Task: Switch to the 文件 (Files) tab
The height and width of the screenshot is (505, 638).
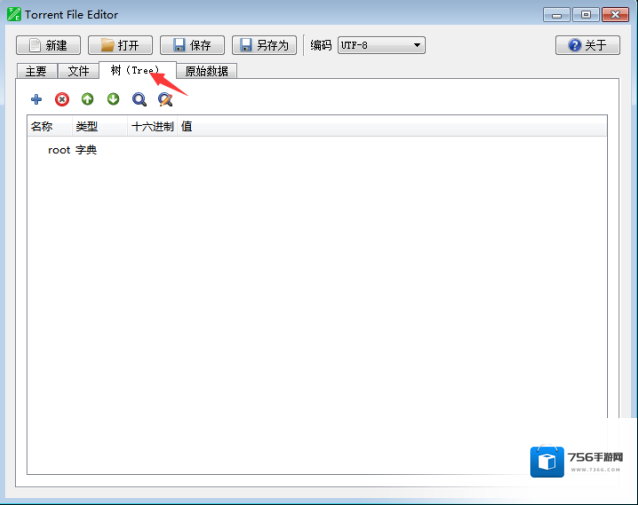Action: tap(78, 71)
